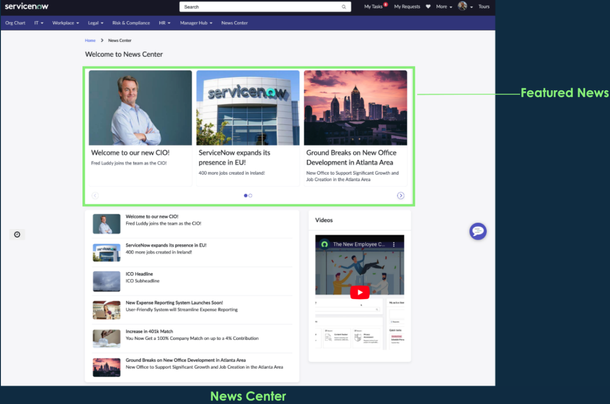The height and width of the screenshot is (404, 610).
Task: Open the Increase in 401k Match thumbnail
Action: tap(106, 339)
